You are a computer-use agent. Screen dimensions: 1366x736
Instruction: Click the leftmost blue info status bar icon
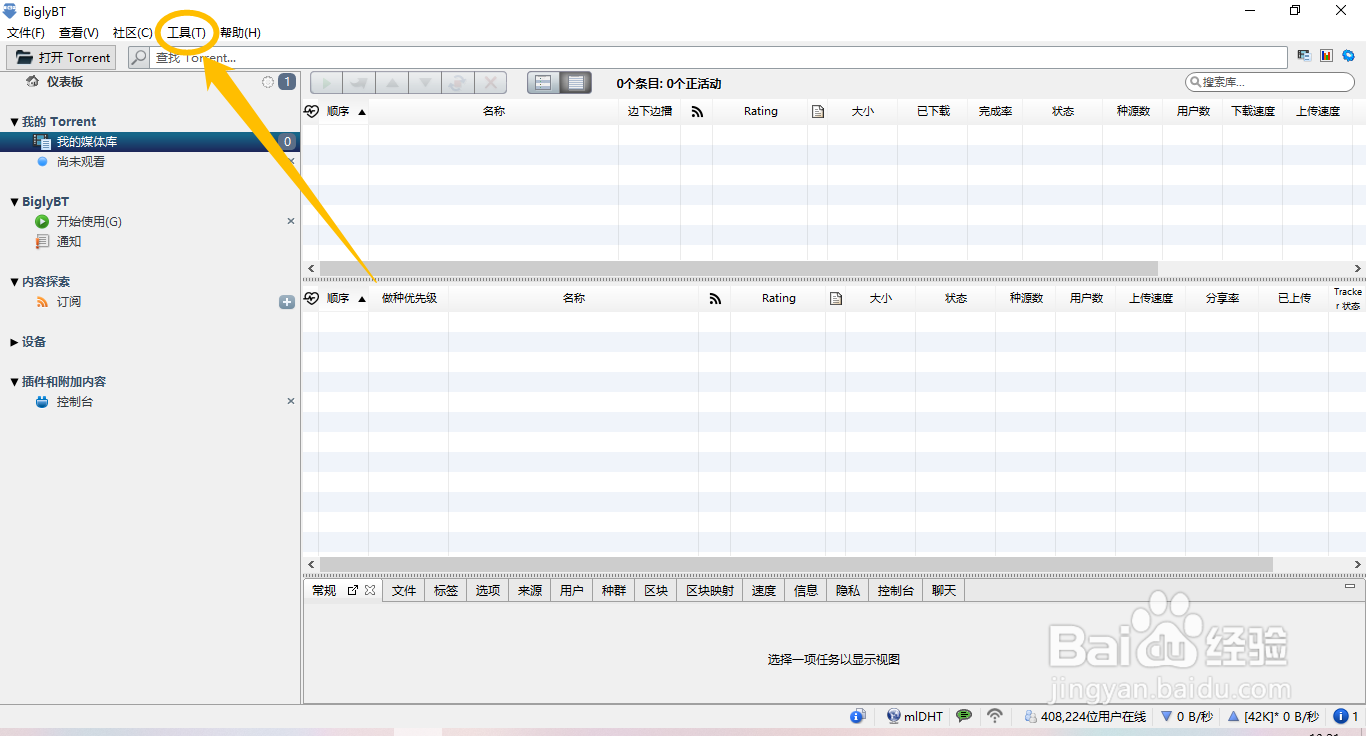tap(858, 716)
